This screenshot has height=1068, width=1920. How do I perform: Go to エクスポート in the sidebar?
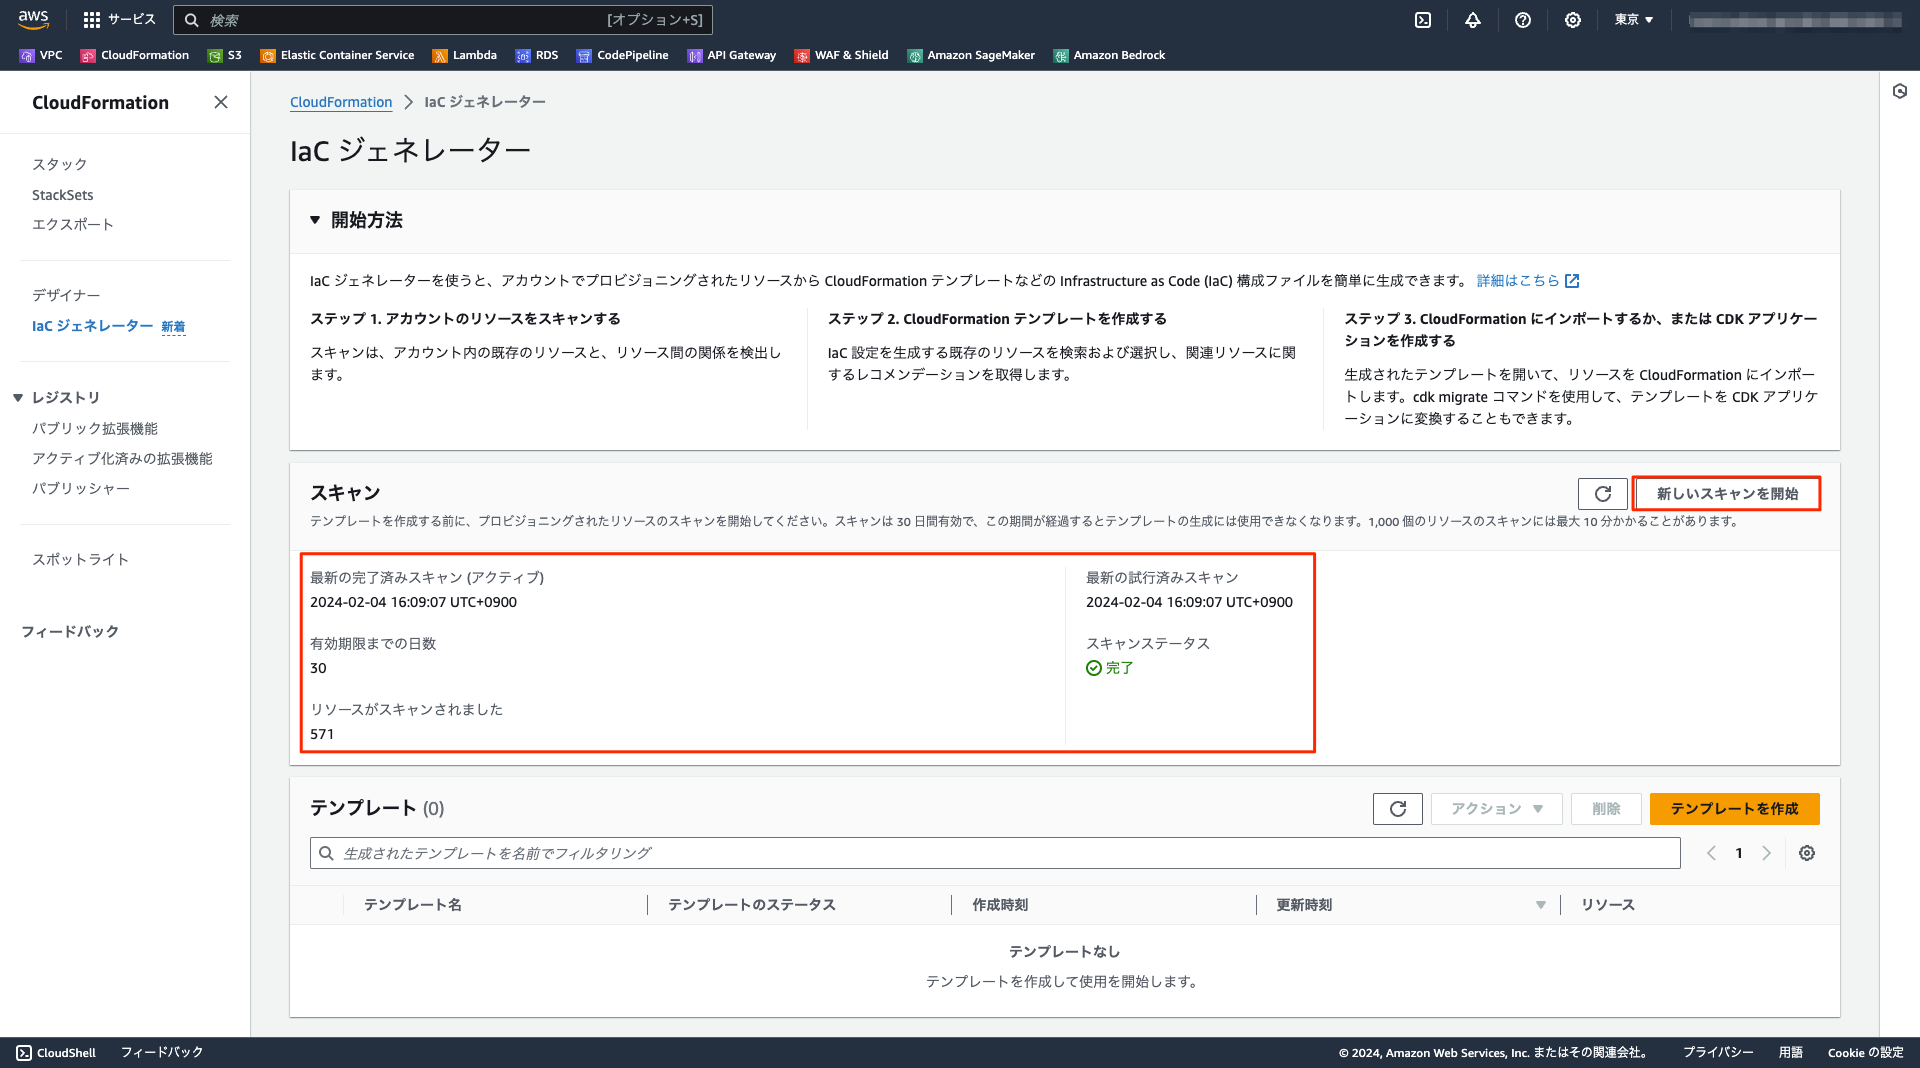pyautogui.click(x=73, y=224)
